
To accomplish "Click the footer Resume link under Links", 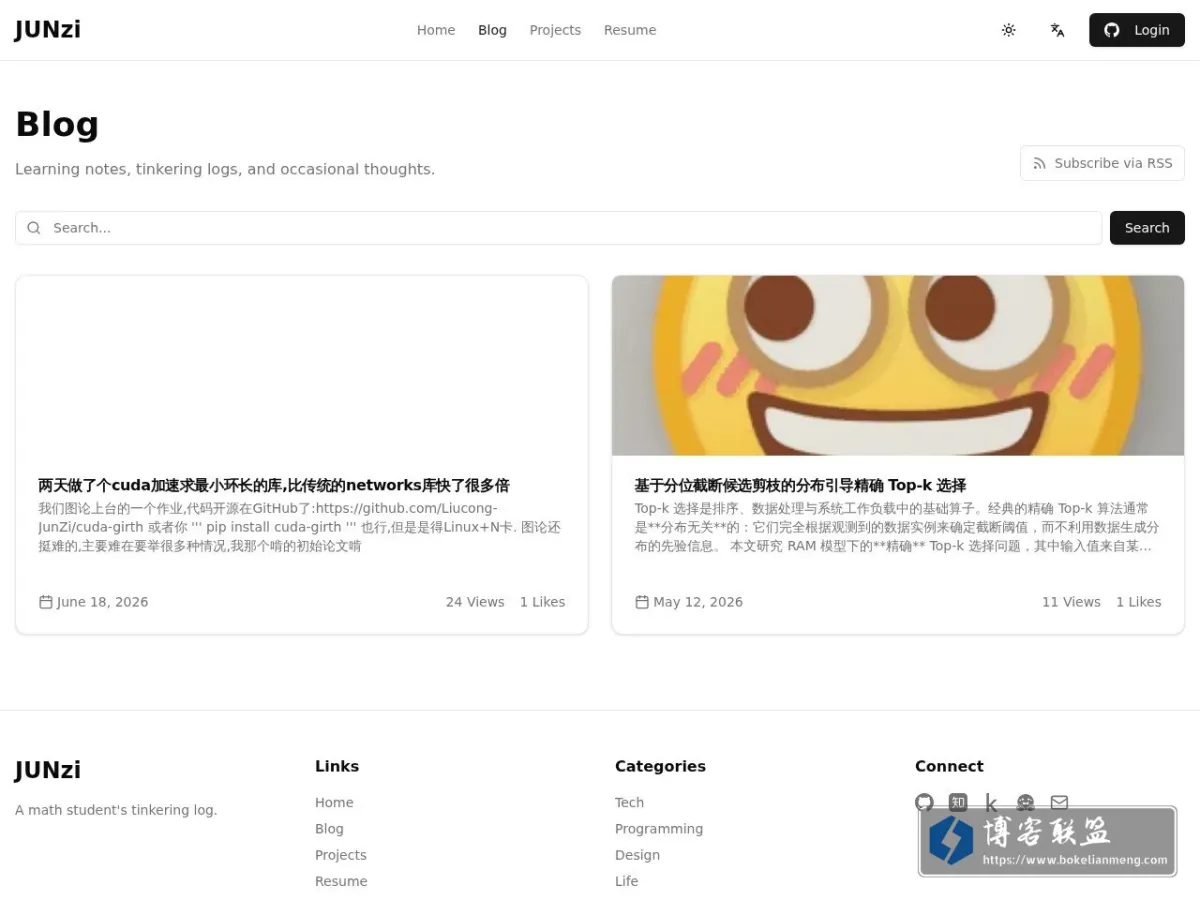I will [x=341, y=881].
